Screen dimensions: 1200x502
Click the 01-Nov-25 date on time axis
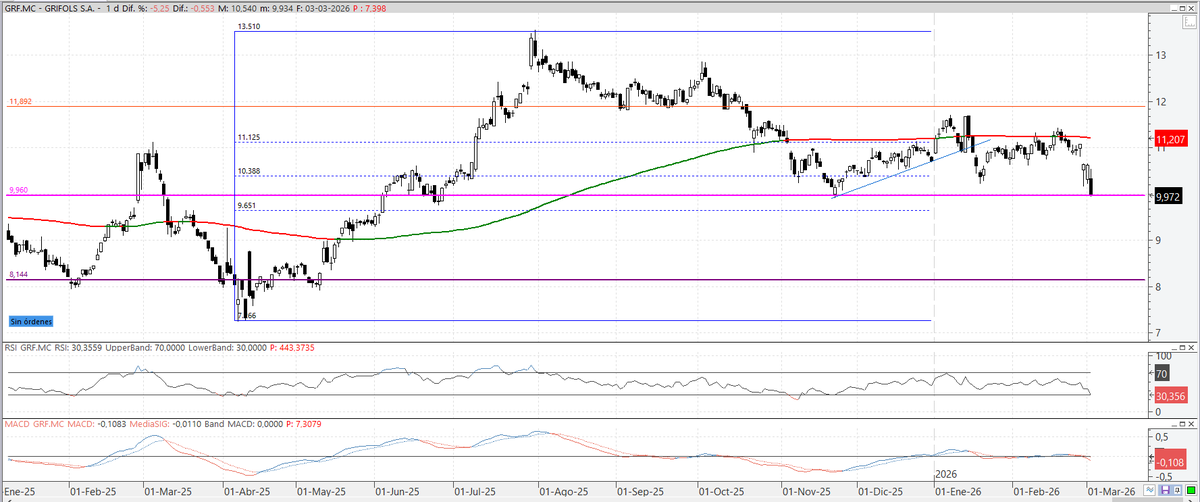pos(806,492)
